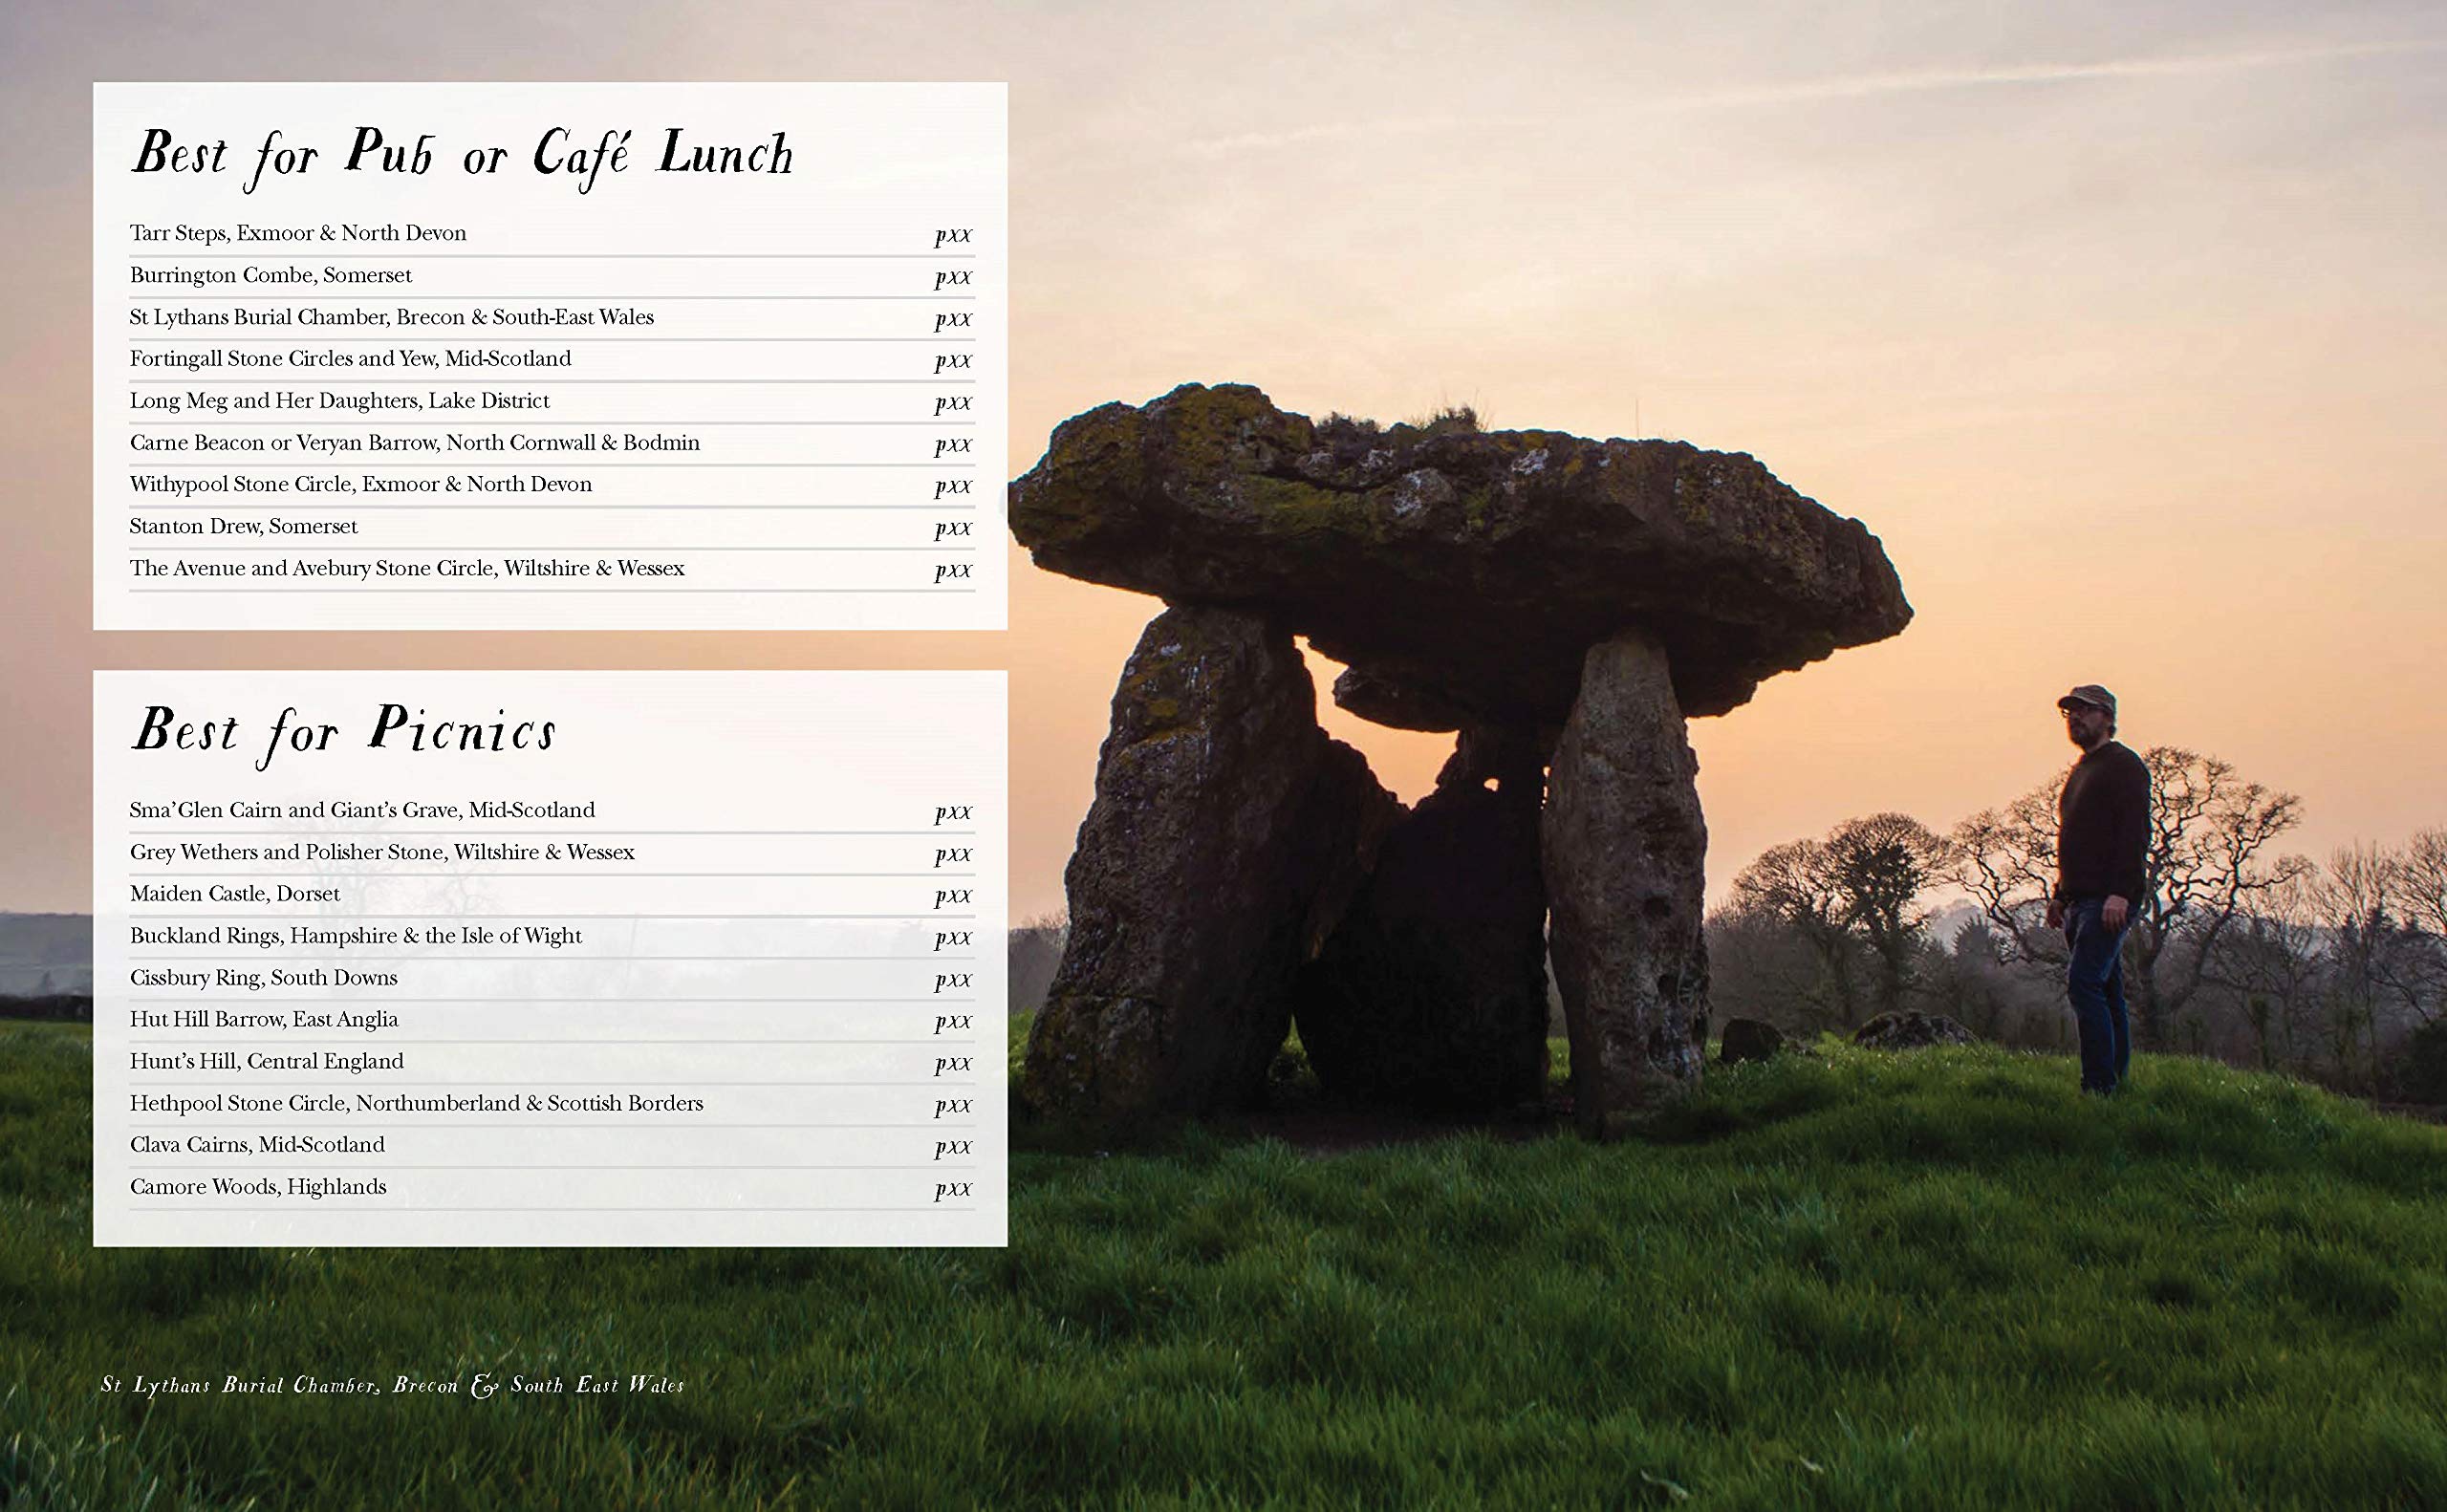Image resolution: width=2447 pixels, height=1512 pixels.
Task: Open Grey Wethers and Polisher Stone entry
Action: 382,852
